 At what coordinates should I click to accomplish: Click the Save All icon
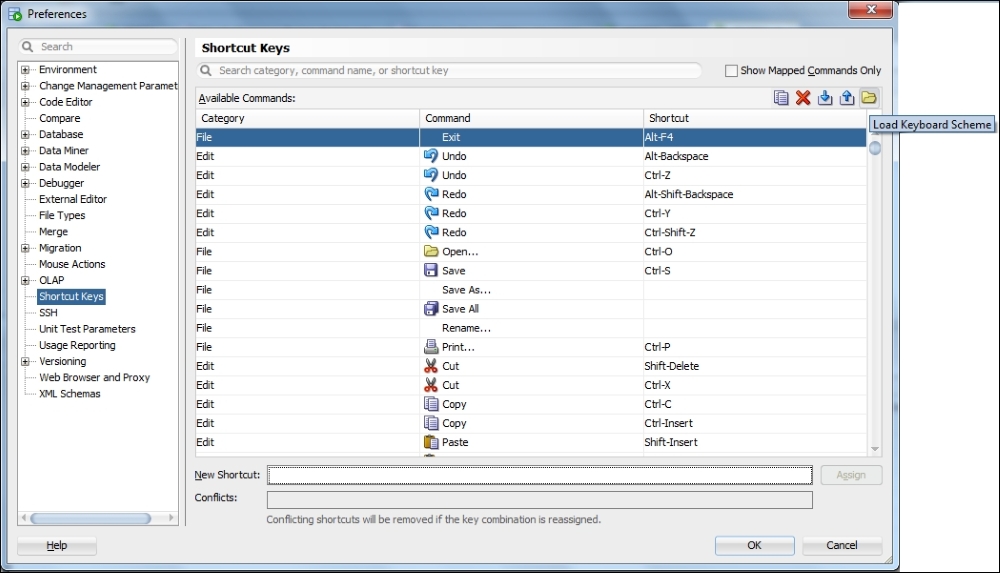click(x=431, y=309)
